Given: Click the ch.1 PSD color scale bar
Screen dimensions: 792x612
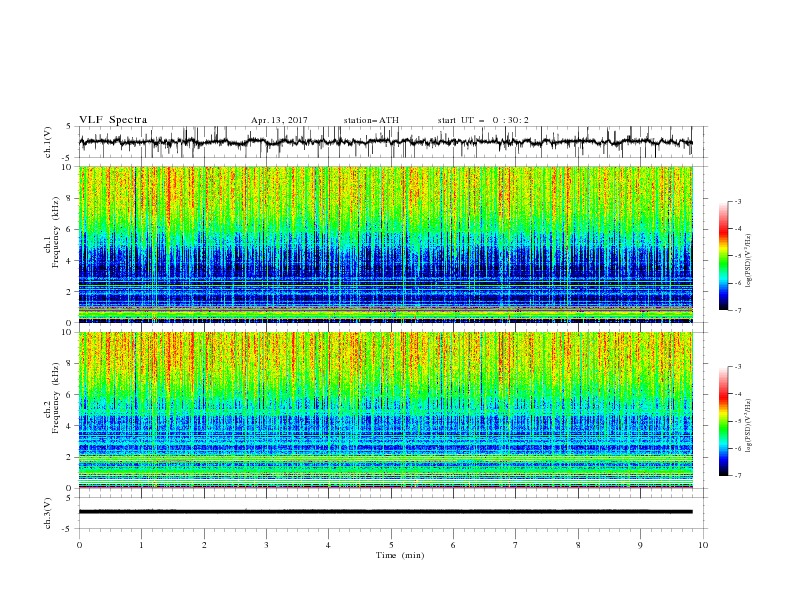Looking at the screenshot, I should pyautogui.click(x=723, y=256).
